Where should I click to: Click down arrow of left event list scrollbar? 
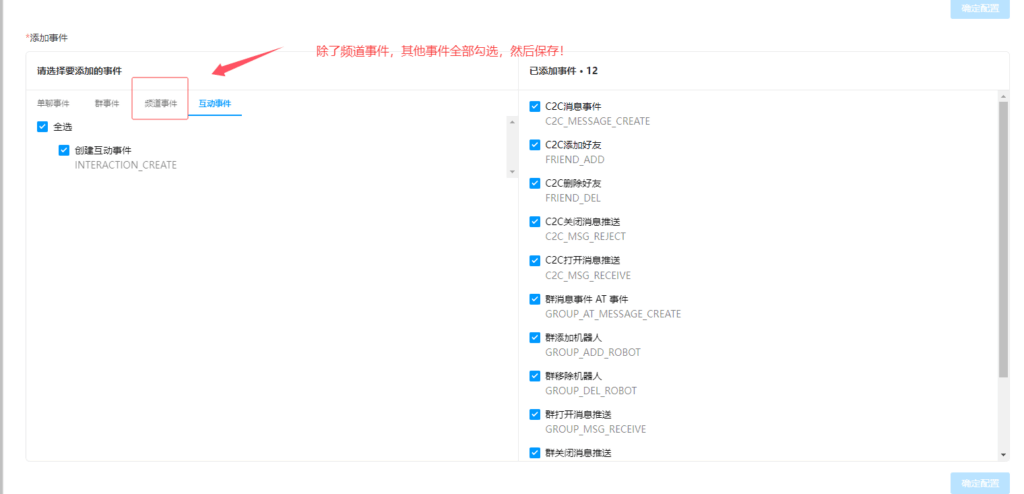click(x=512, y=172)
